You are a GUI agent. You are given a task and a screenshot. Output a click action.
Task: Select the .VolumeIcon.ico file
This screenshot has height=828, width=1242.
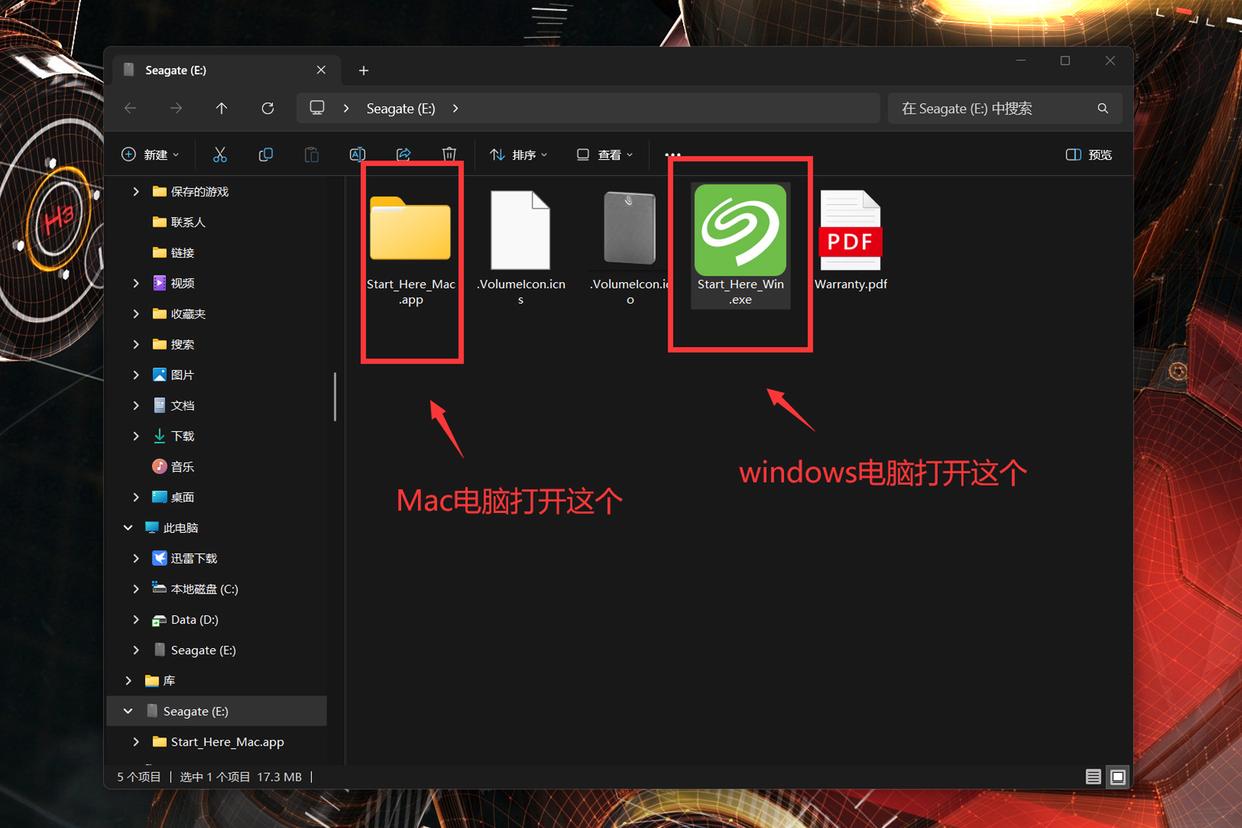click(x=630, y=247)
